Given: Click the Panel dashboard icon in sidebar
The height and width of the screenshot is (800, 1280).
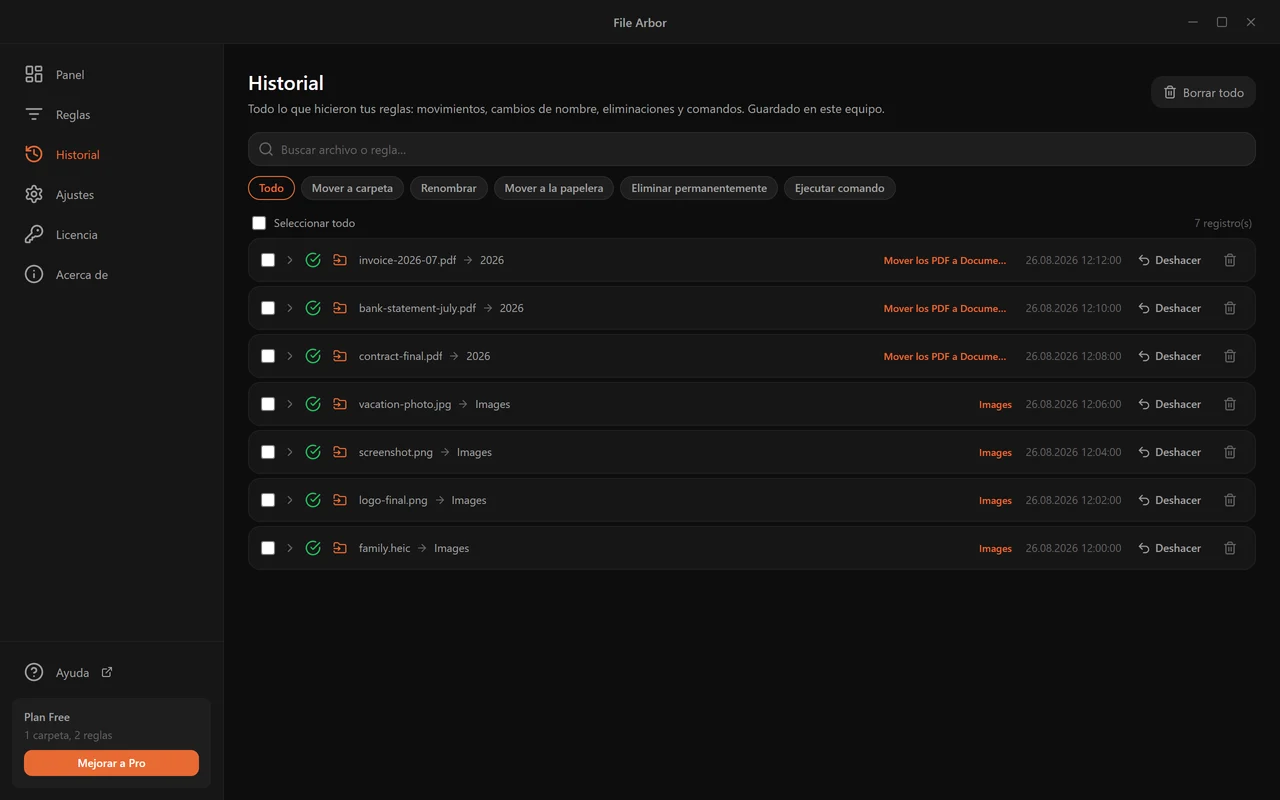Looking at the screenshot, I should (x=34, y=74).
